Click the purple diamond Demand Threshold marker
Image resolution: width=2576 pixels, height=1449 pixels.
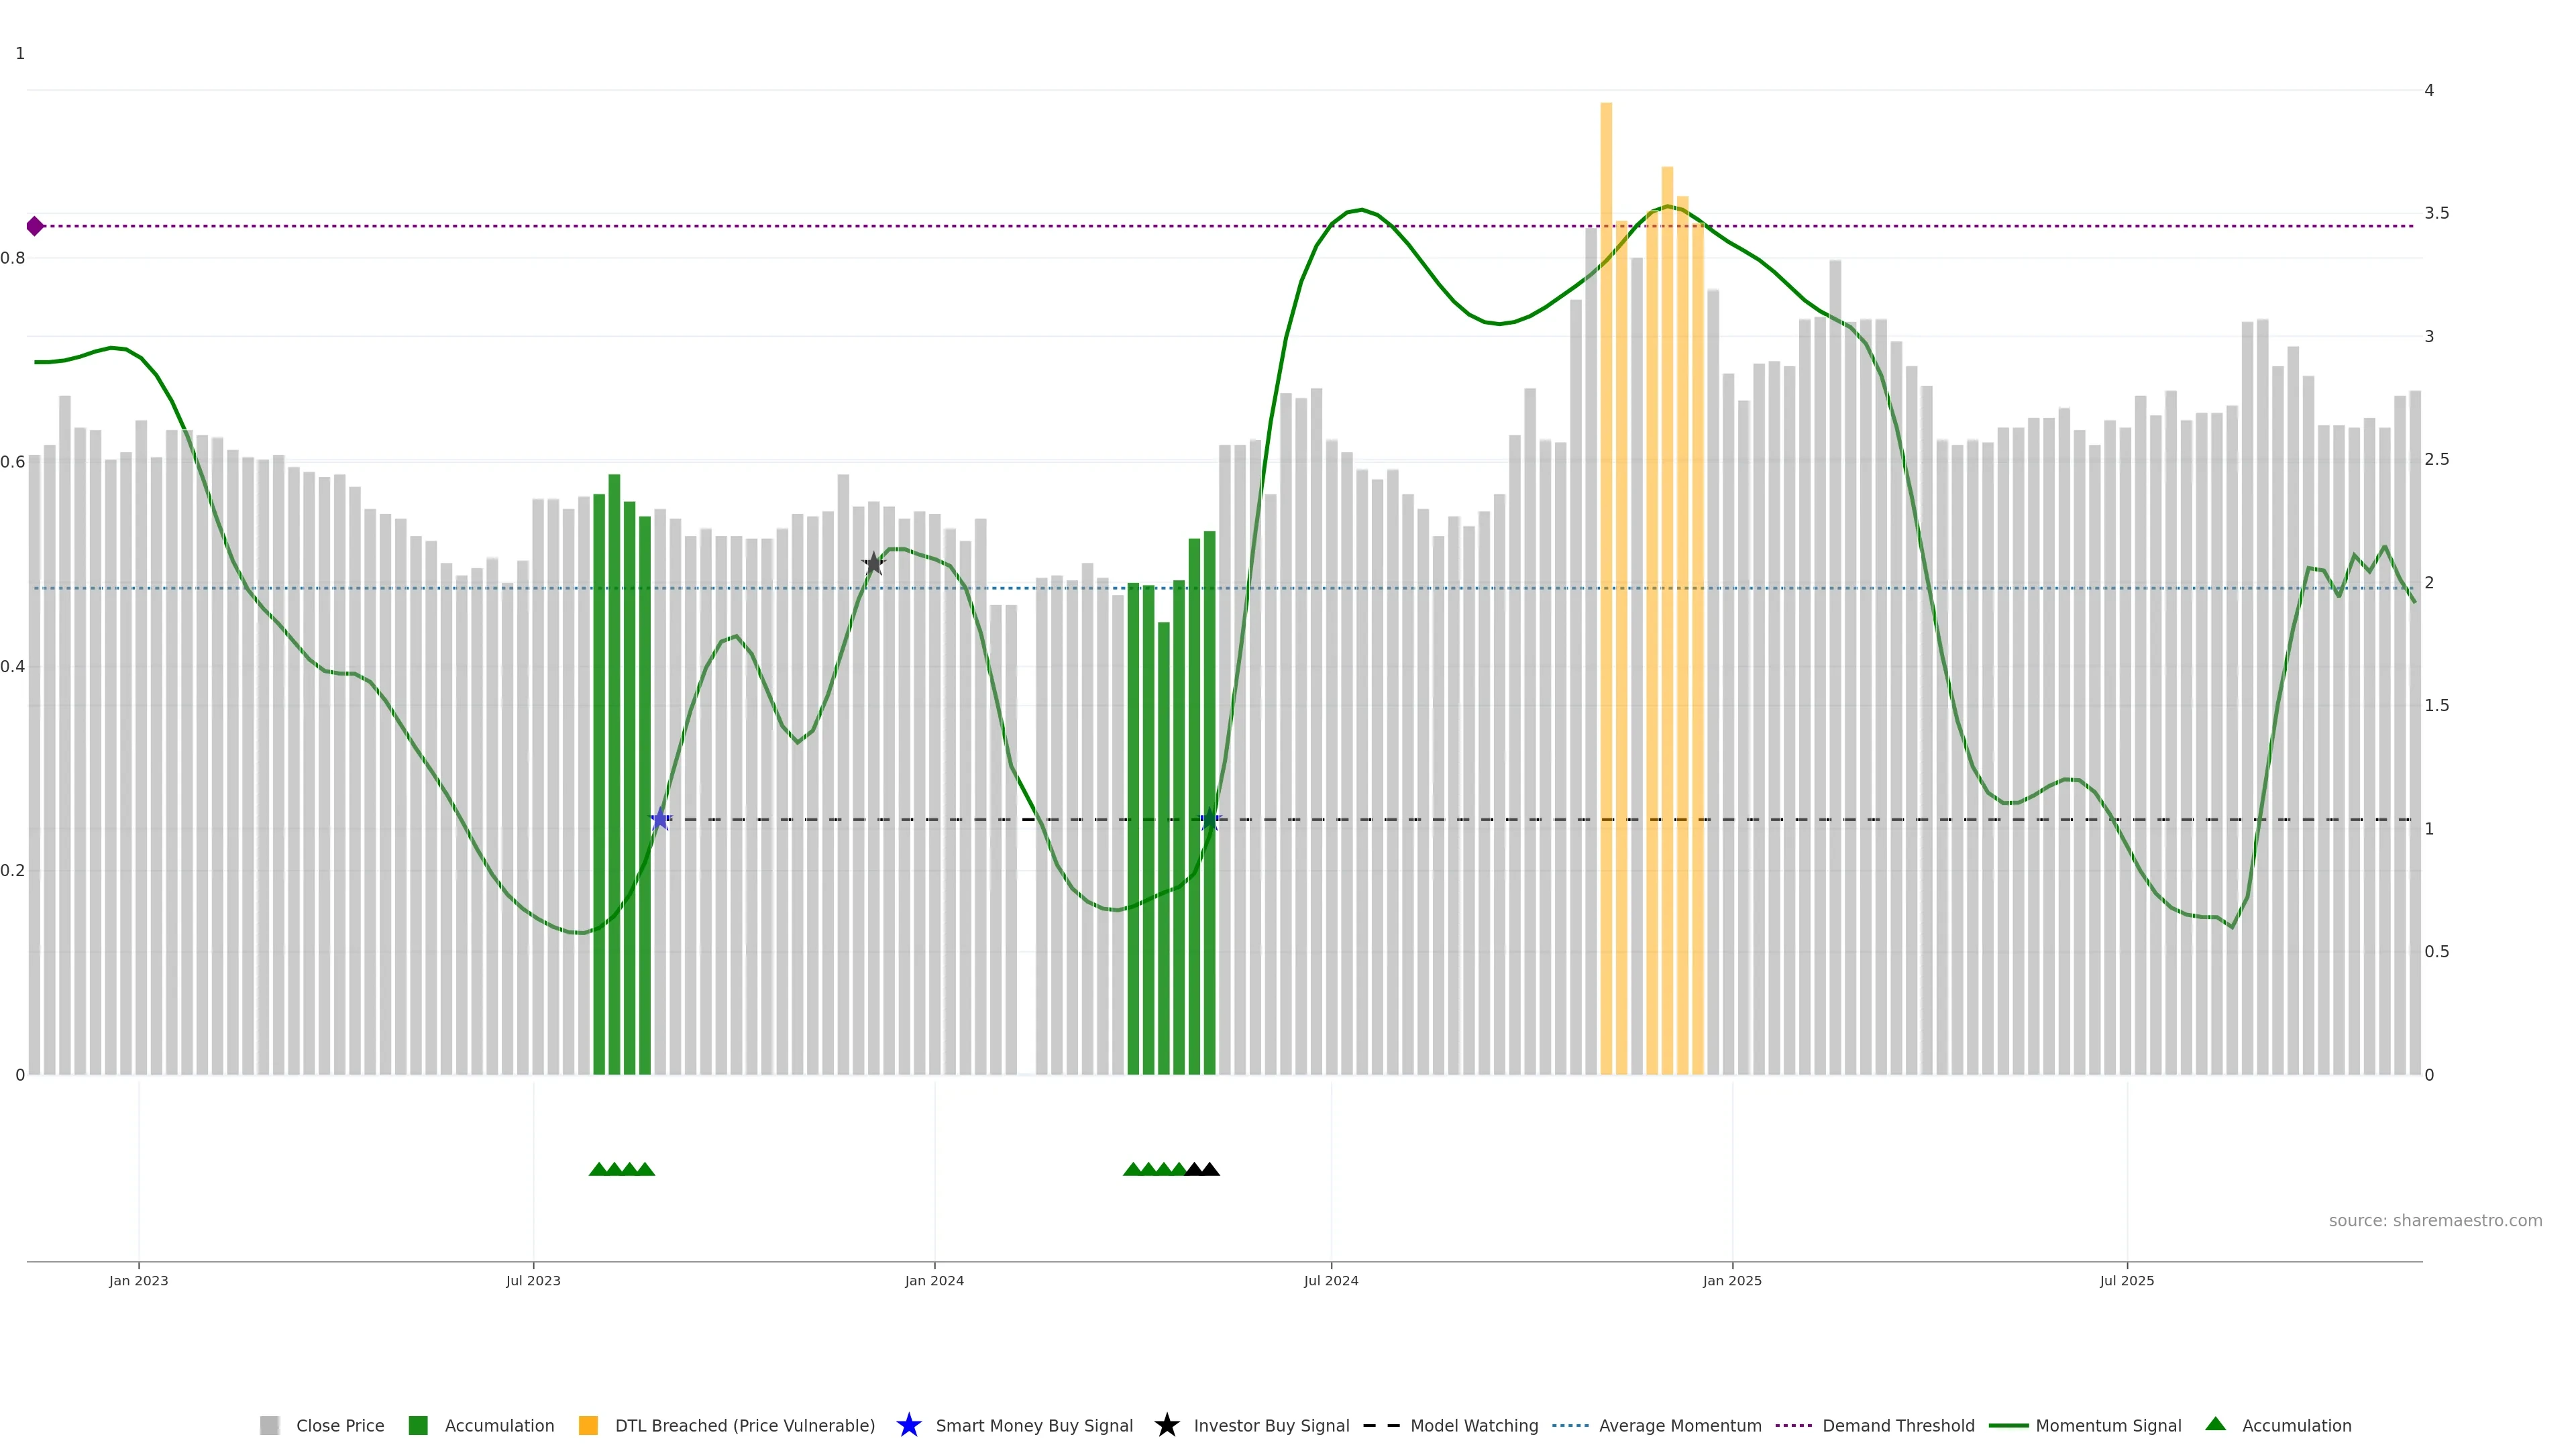click(x=35, y=226)
